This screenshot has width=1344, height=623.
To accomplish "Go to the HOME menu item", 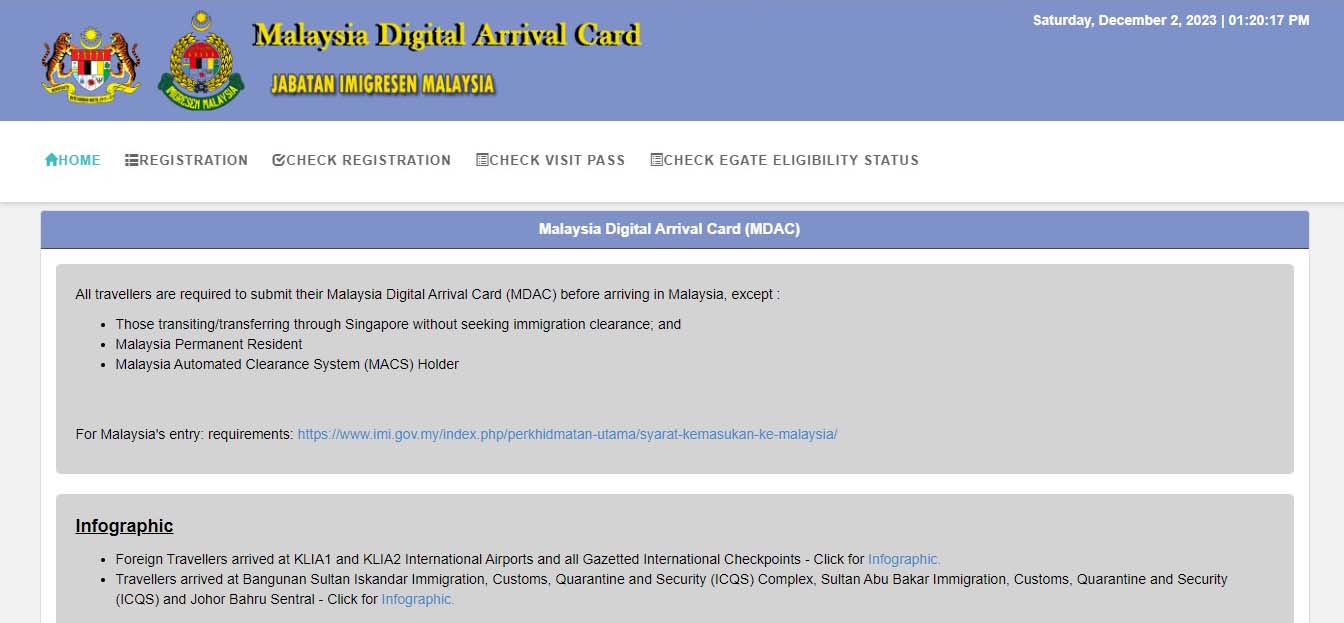I will 79,160.
